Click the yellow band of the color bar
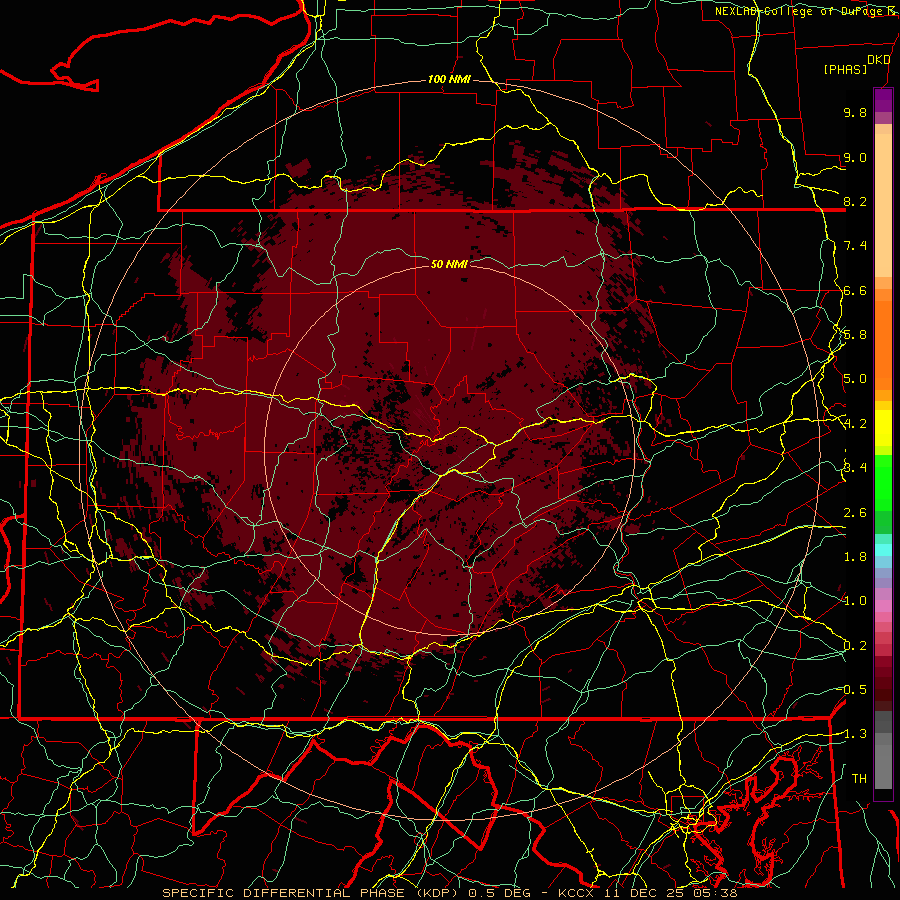This screenshot has width=900, height=900. (883, 428)
